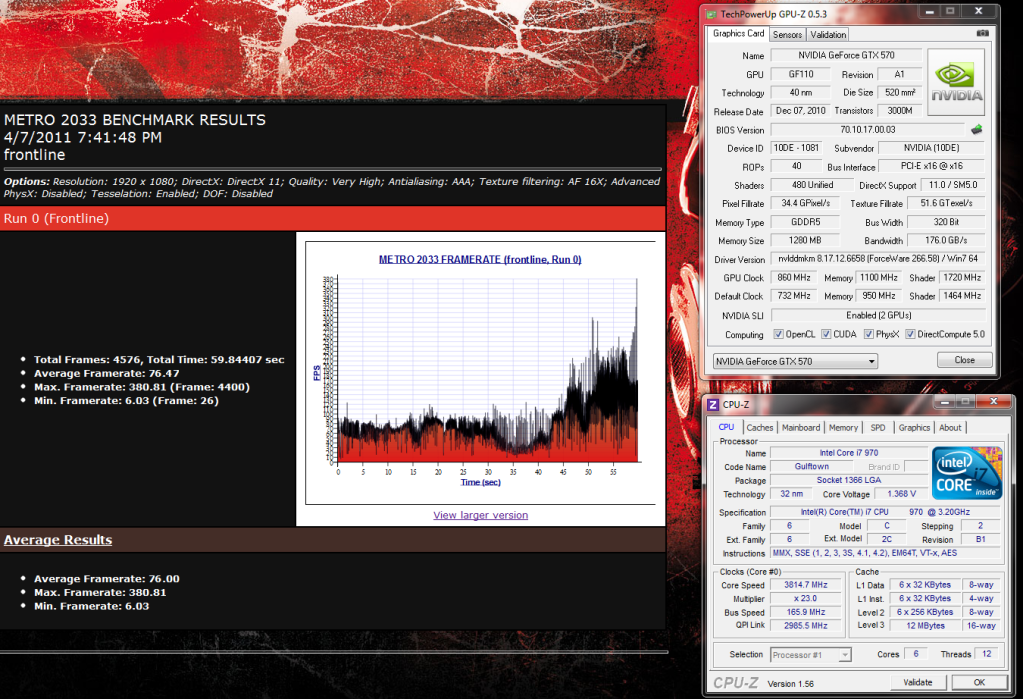
Task: Click the Threads value 12 in CPU-Z
Action: 986,654
